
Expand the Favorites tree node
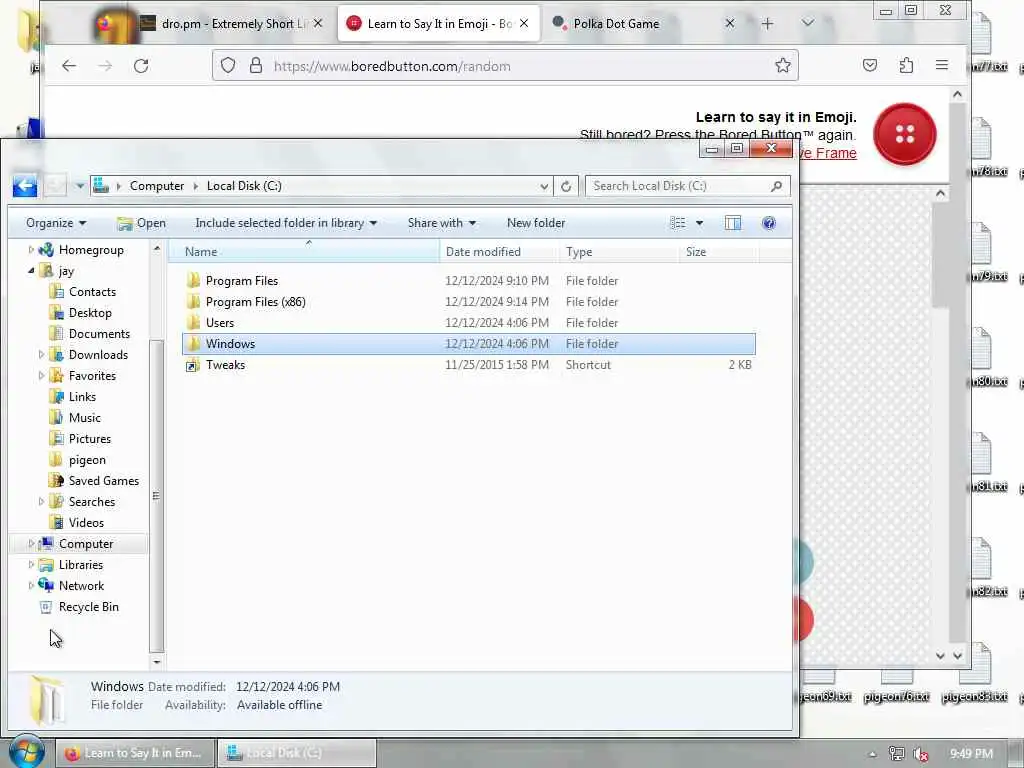[41, 376]
